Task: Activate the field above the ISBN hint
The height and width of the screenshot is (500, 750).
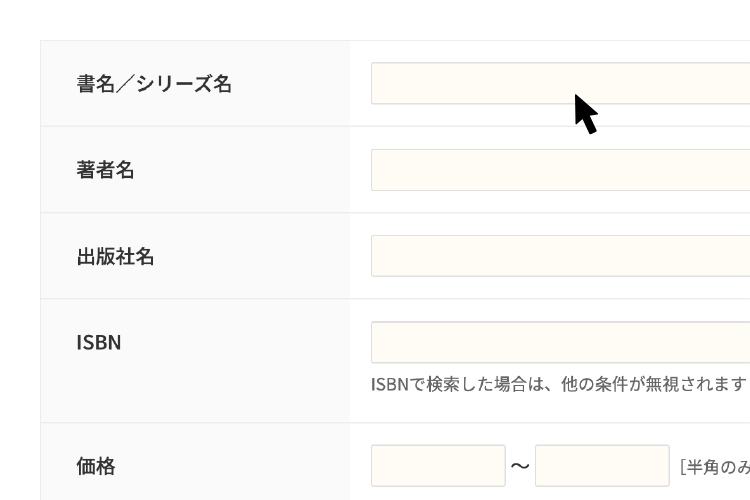Action: 560,342
